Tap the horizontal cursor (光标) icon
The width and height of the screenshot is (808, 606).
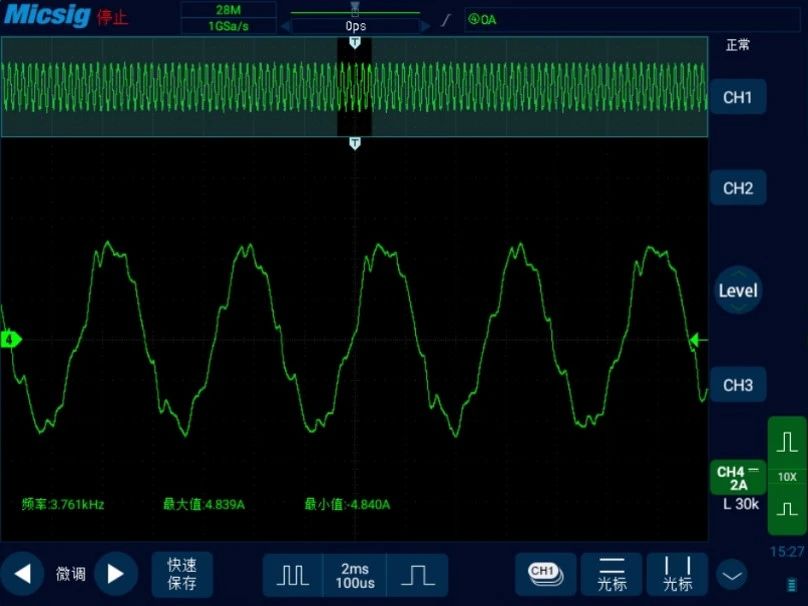(x=612, y=574)
